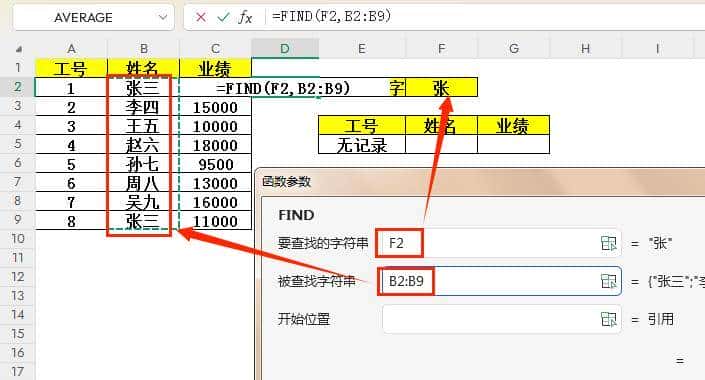Click cell C7 with value 13000

pos(215,183)
